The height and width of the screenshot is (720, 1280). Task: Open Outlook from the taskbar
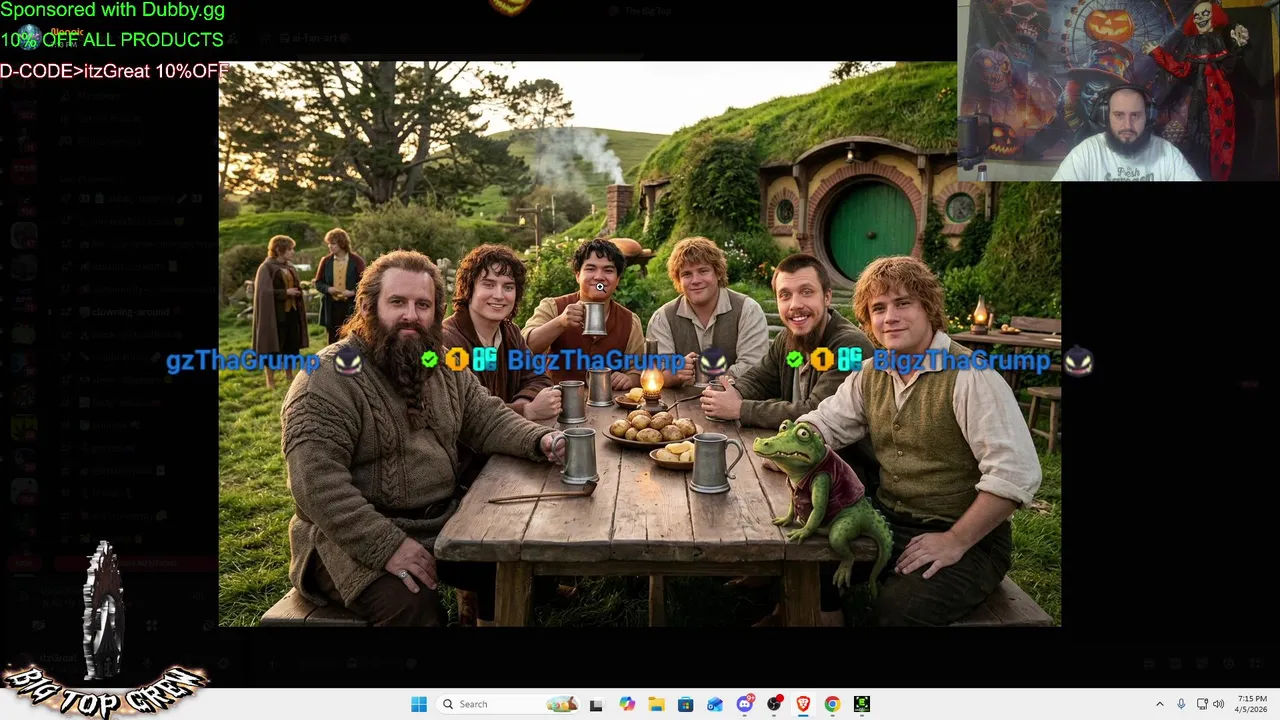(715, 704)
